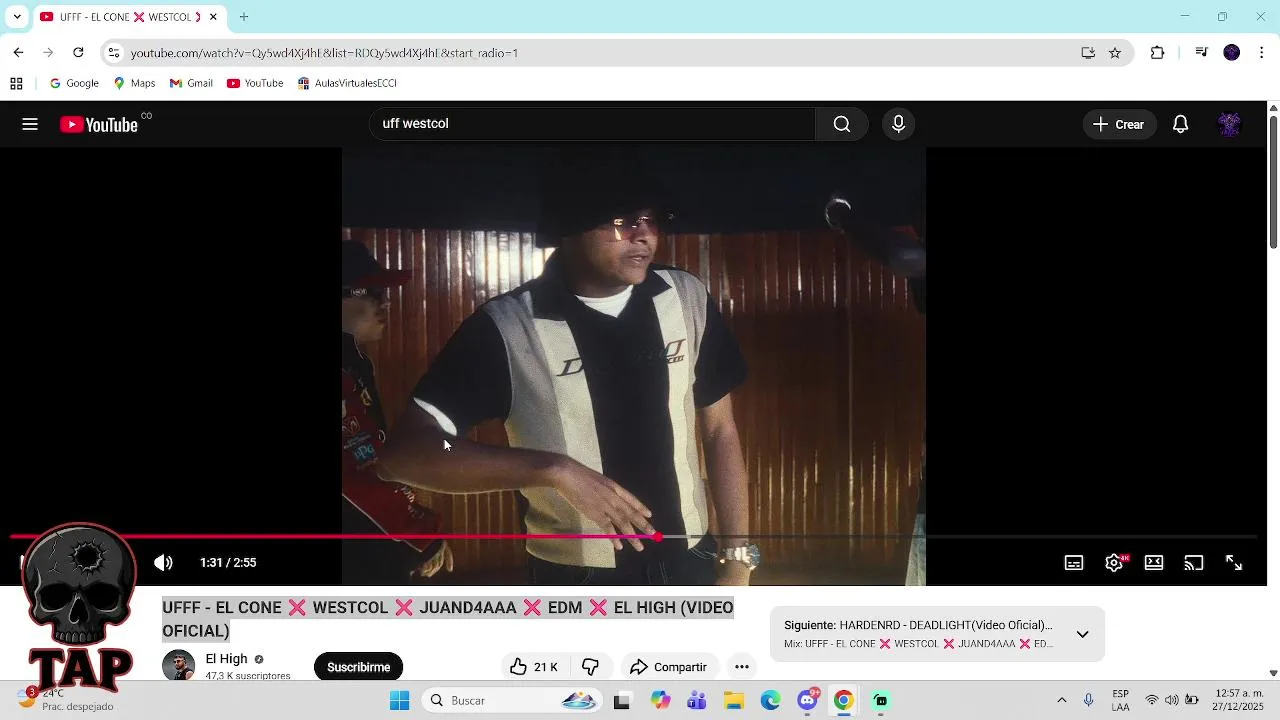Open Copilot from the taskbar
The height and width of the screenshot is (720, 1280).
tap(660, 700)
